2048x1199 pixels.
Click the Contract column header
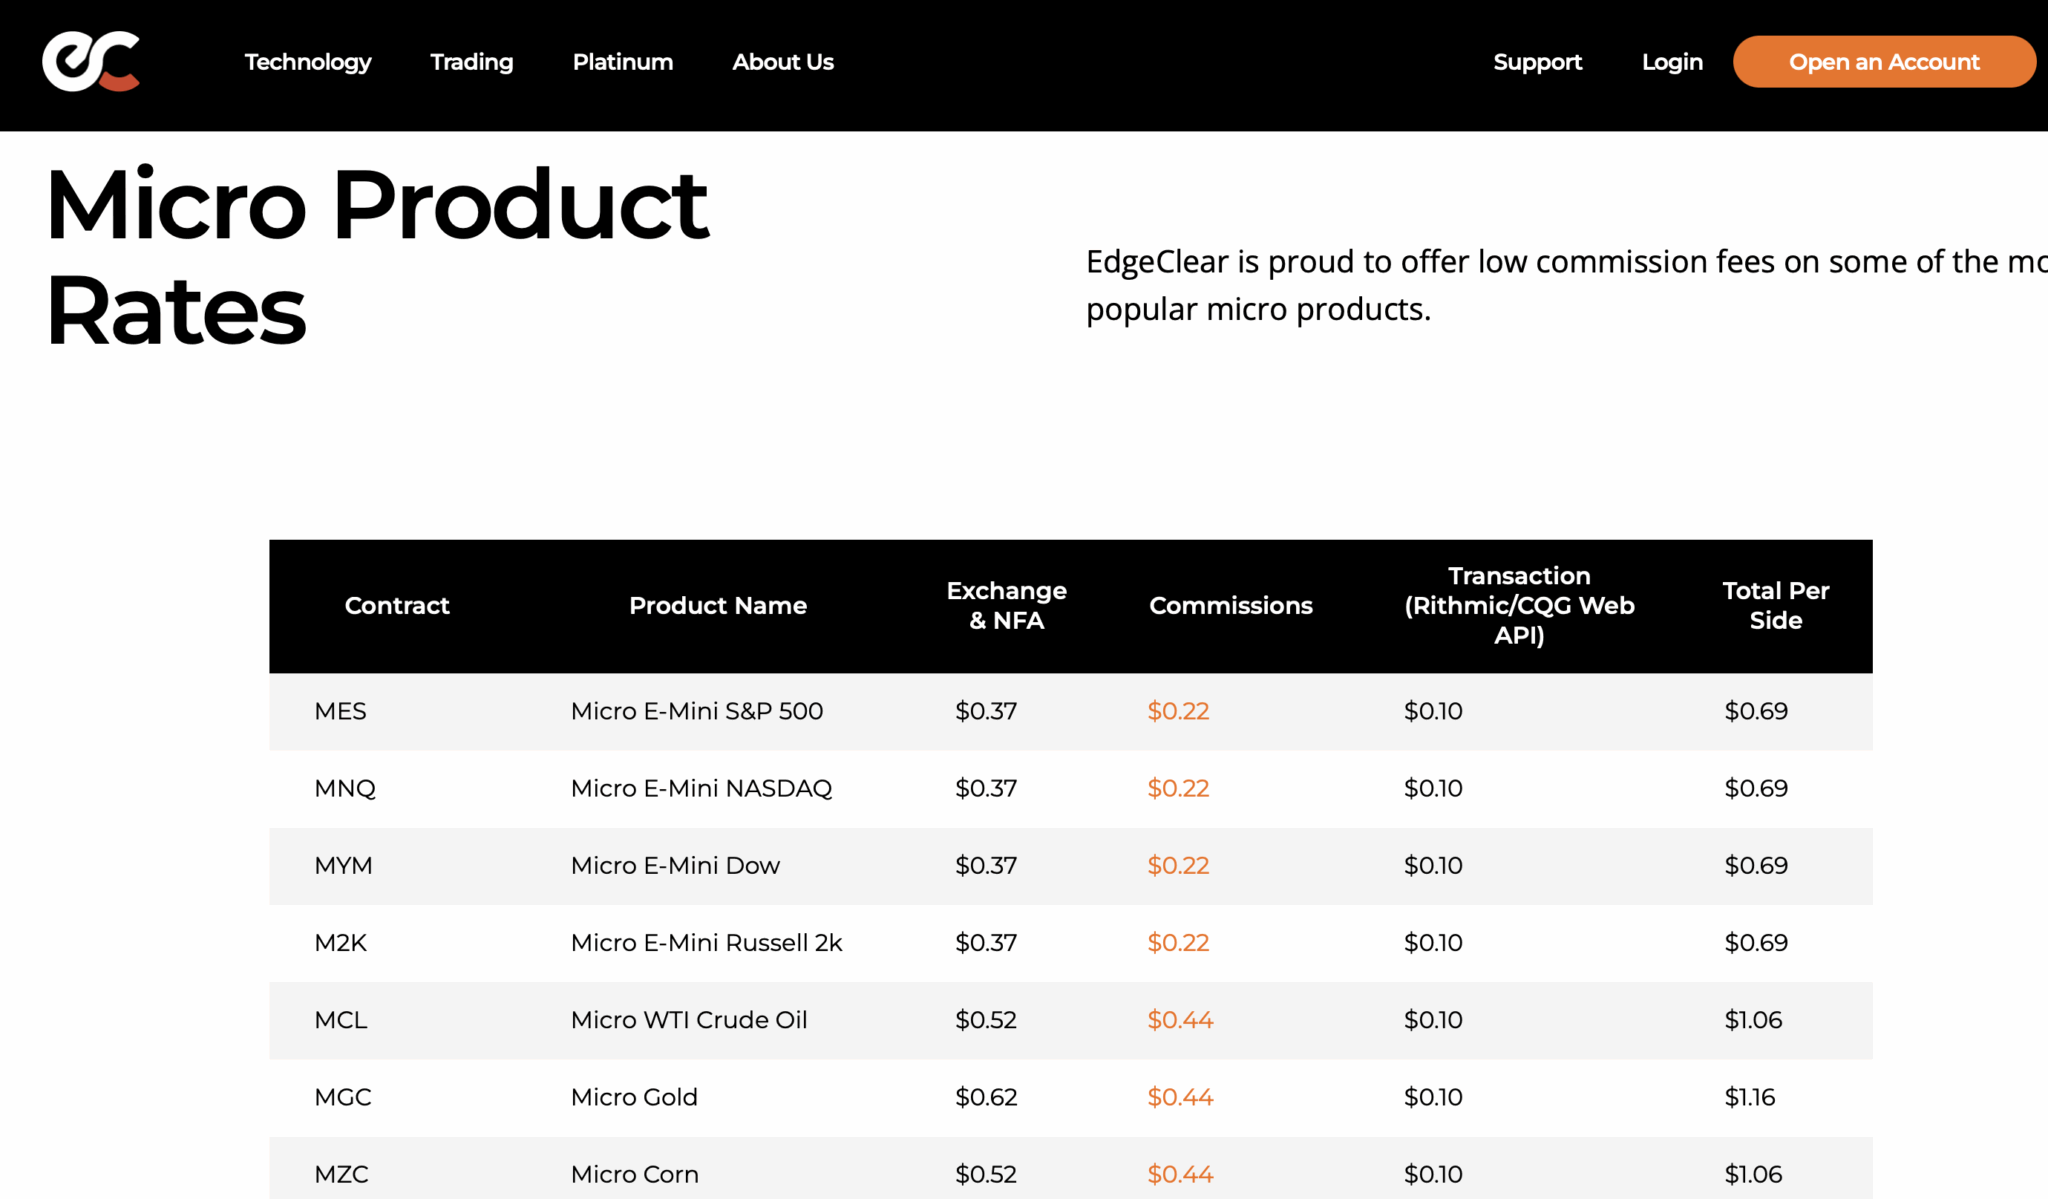click(397, 605)
